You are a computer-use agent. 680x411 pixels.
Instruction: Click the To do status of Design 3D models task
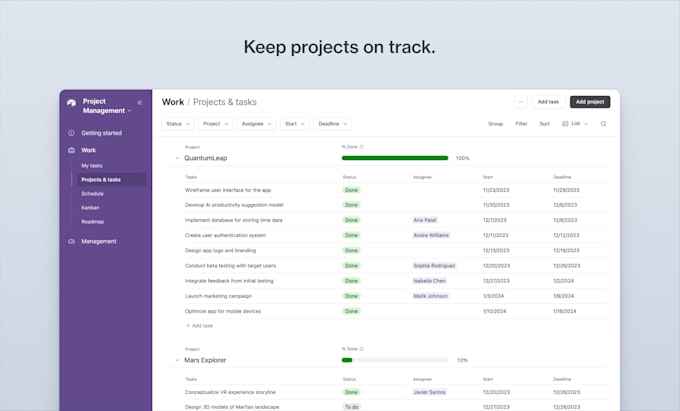pyautogui.click(x=352, y=407)
